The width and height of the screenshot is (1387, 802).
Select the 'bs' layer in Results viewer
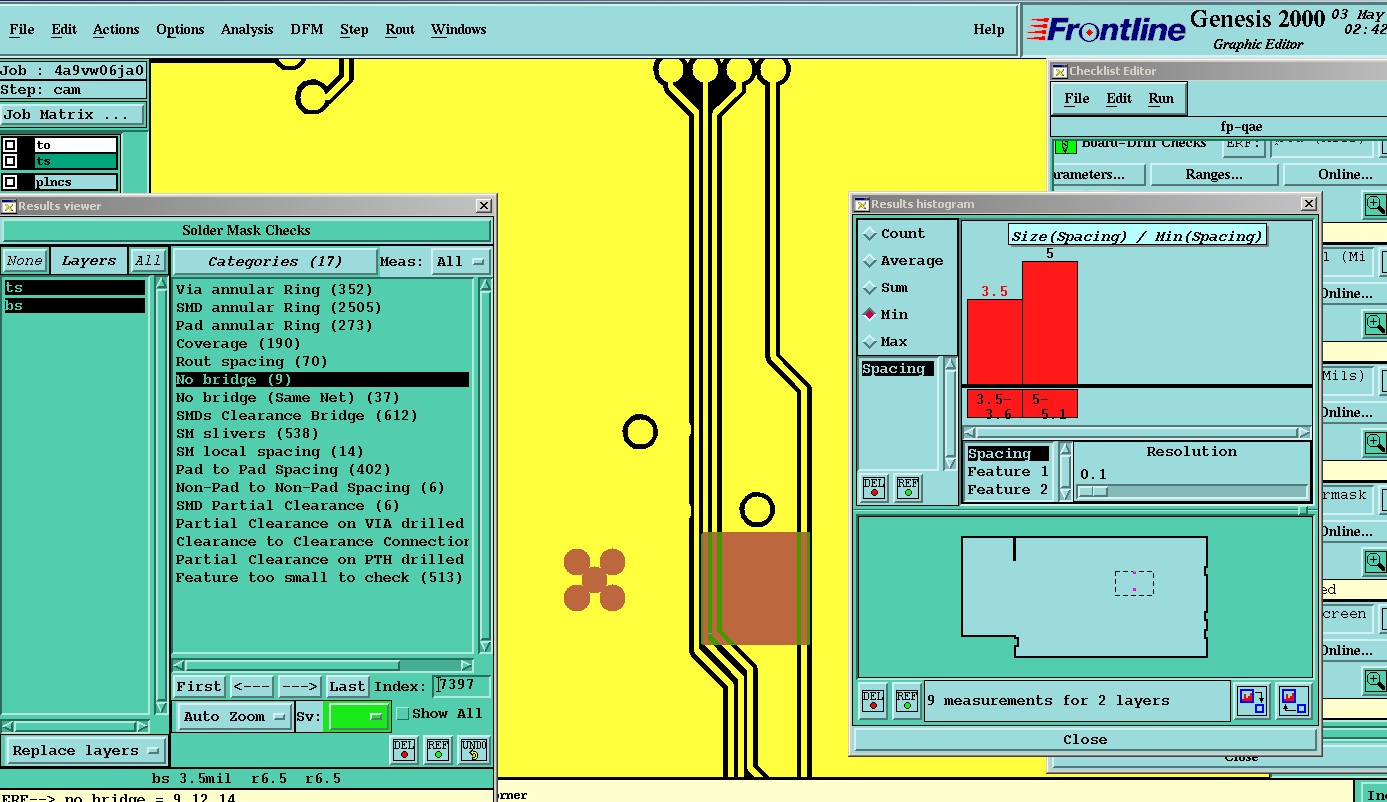pyautogui.click(x=75, y=306)
